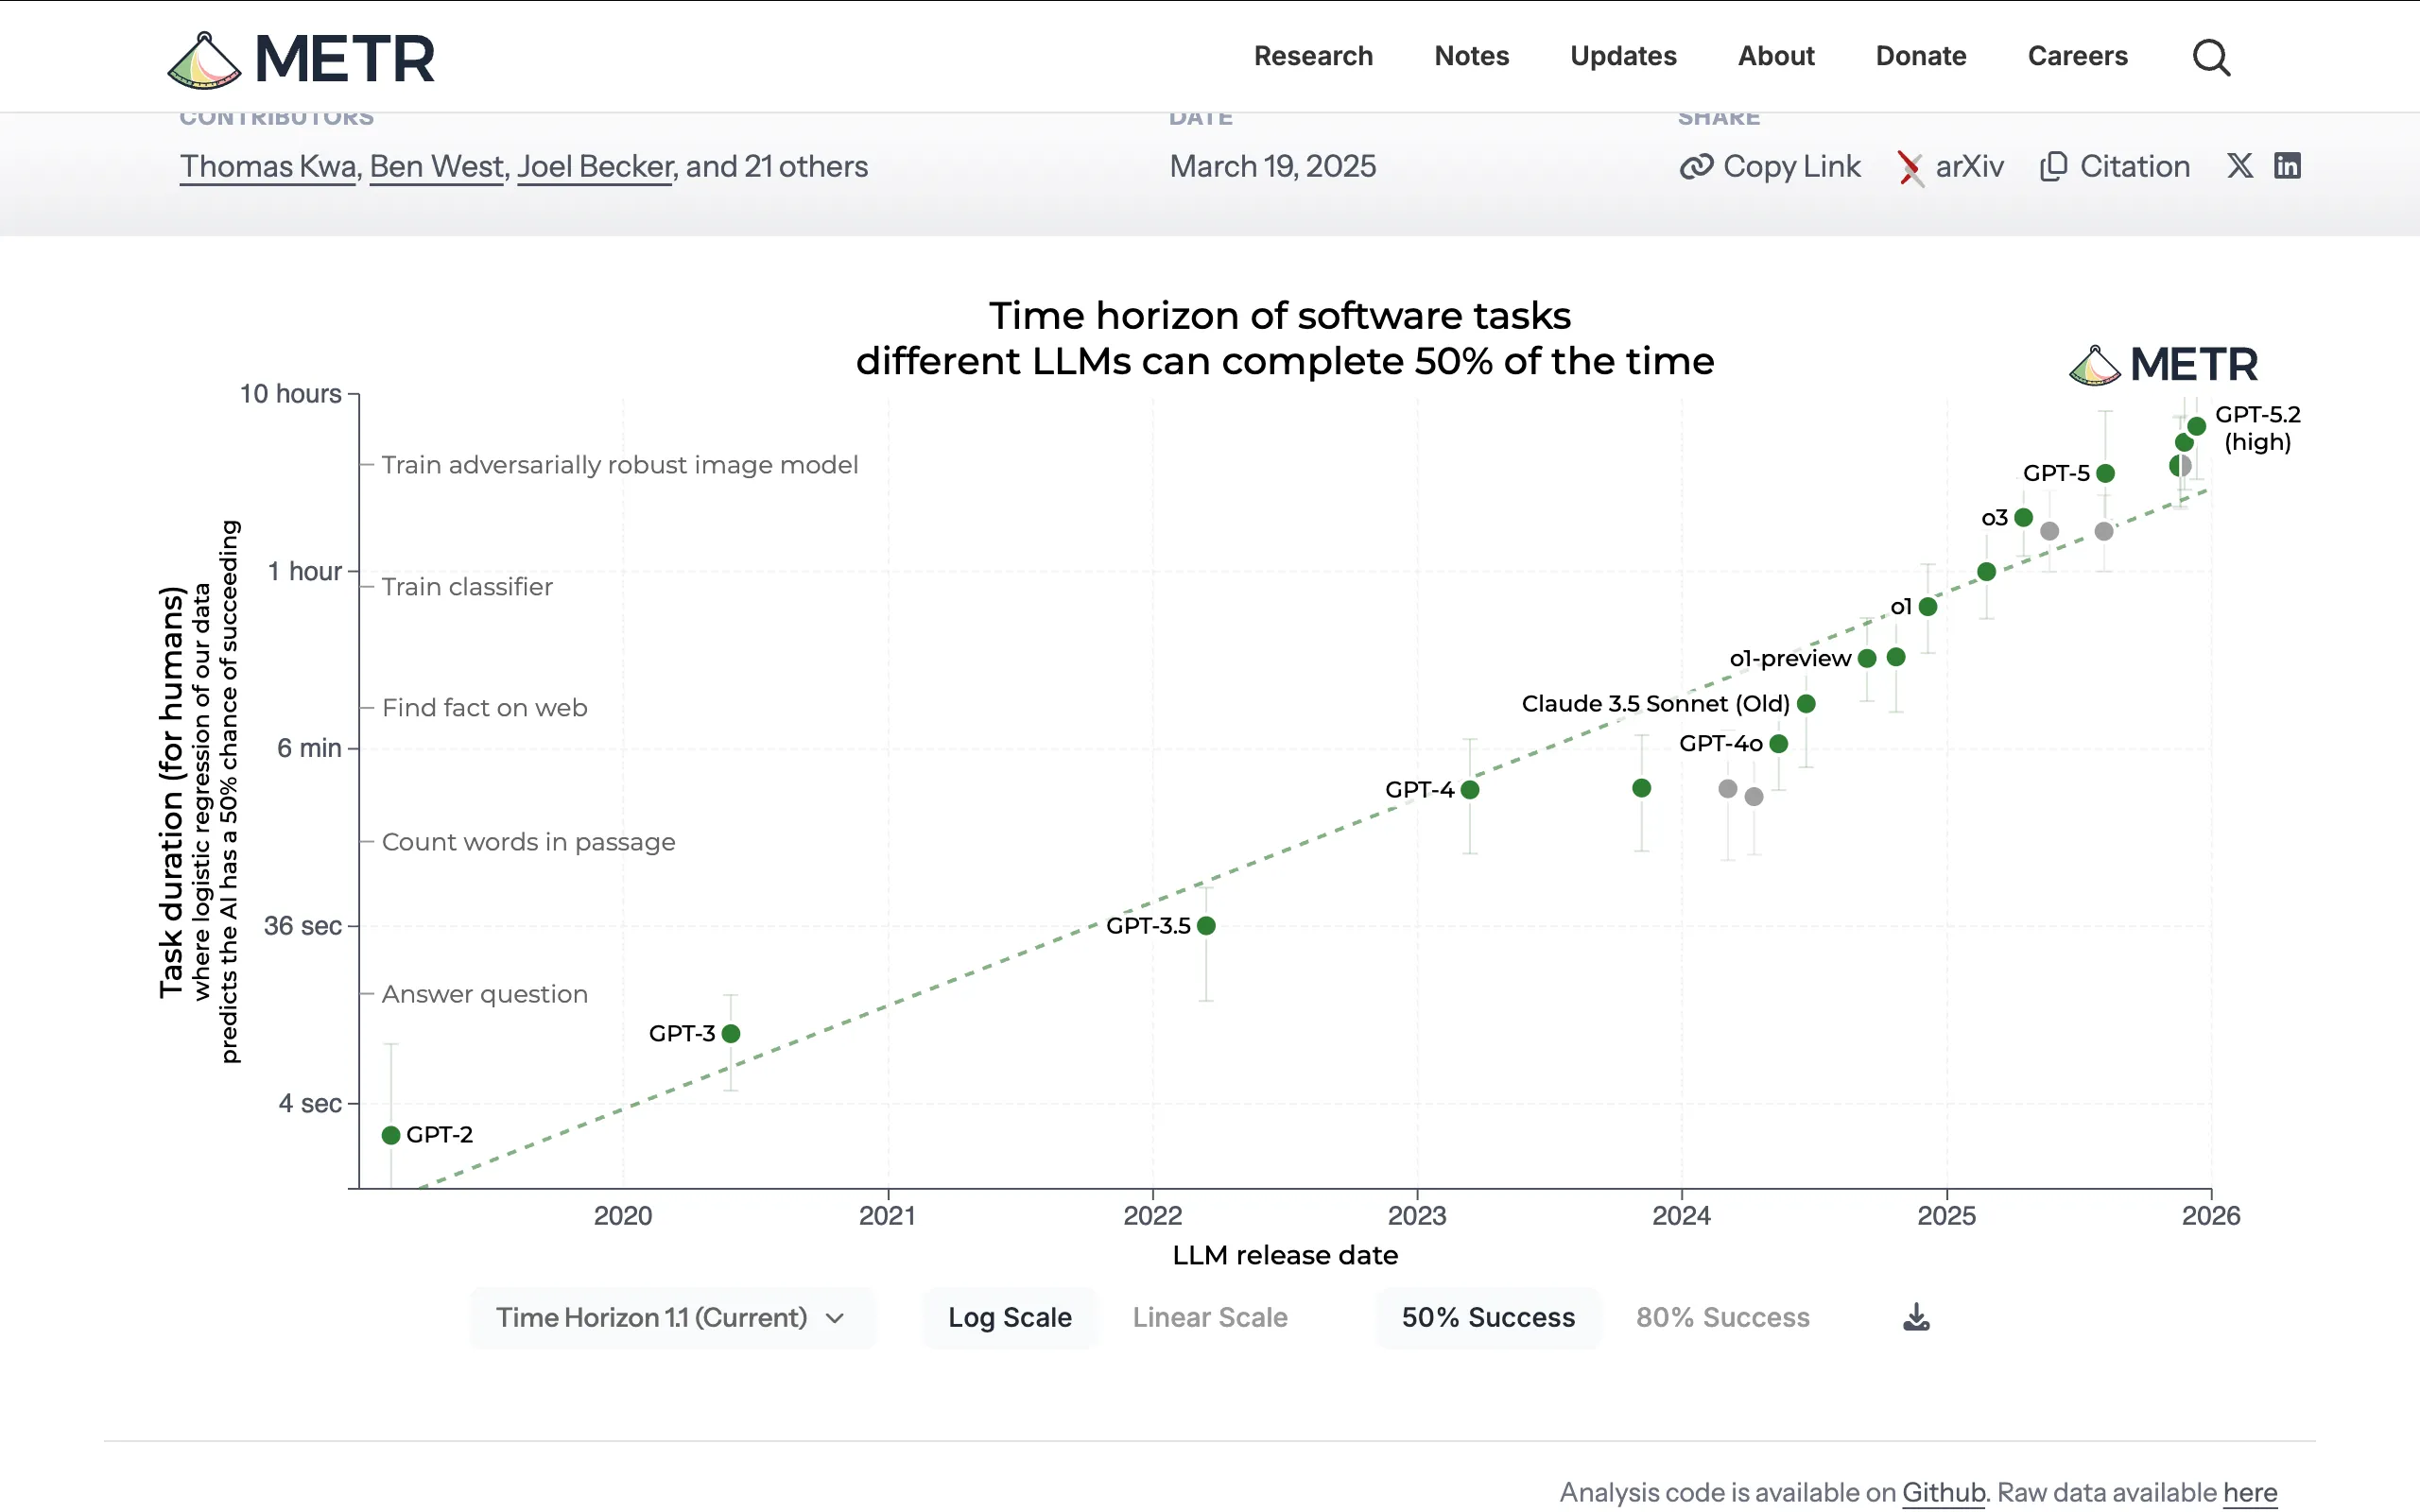Click the METR logo in header

click(301, 58)
